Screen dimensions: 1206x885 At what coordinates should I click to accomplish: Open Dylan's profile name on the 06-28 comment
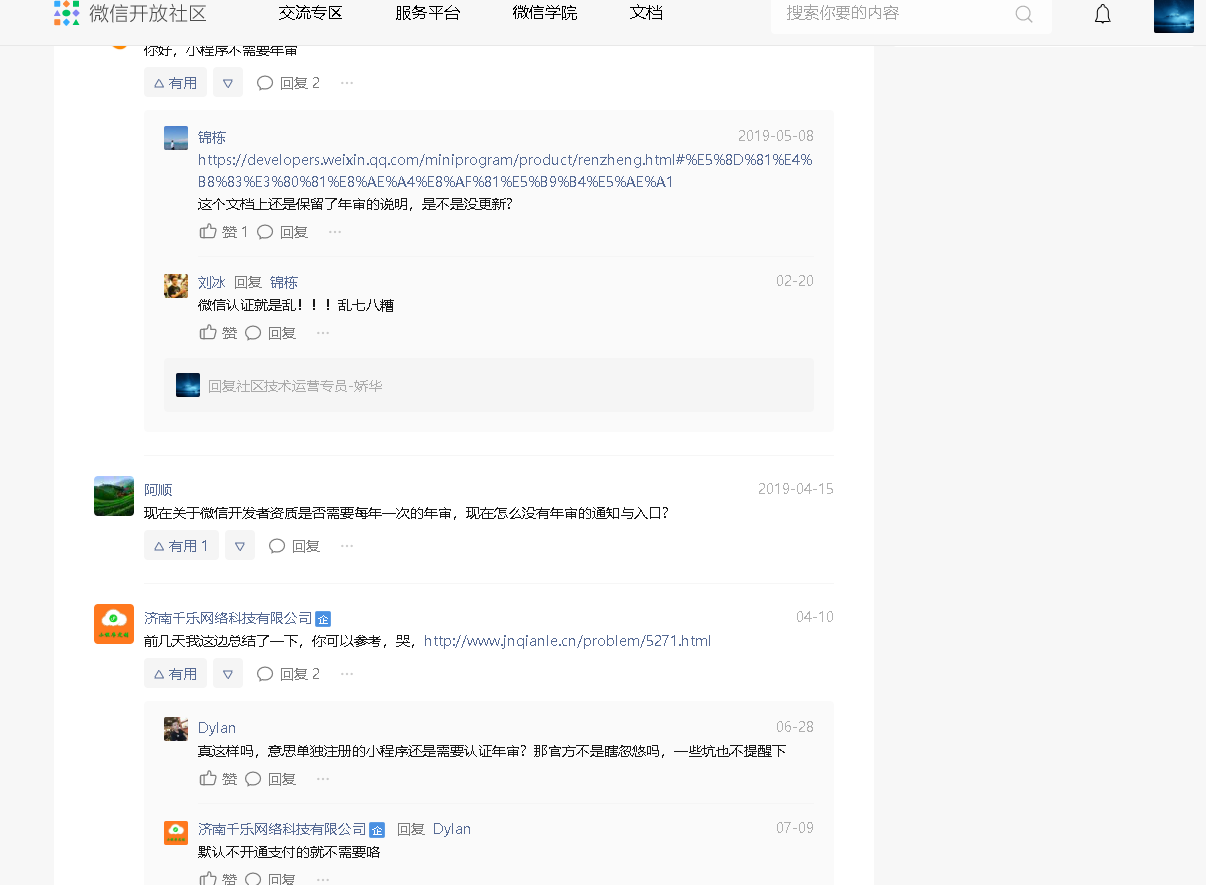(x=217, y=728)
